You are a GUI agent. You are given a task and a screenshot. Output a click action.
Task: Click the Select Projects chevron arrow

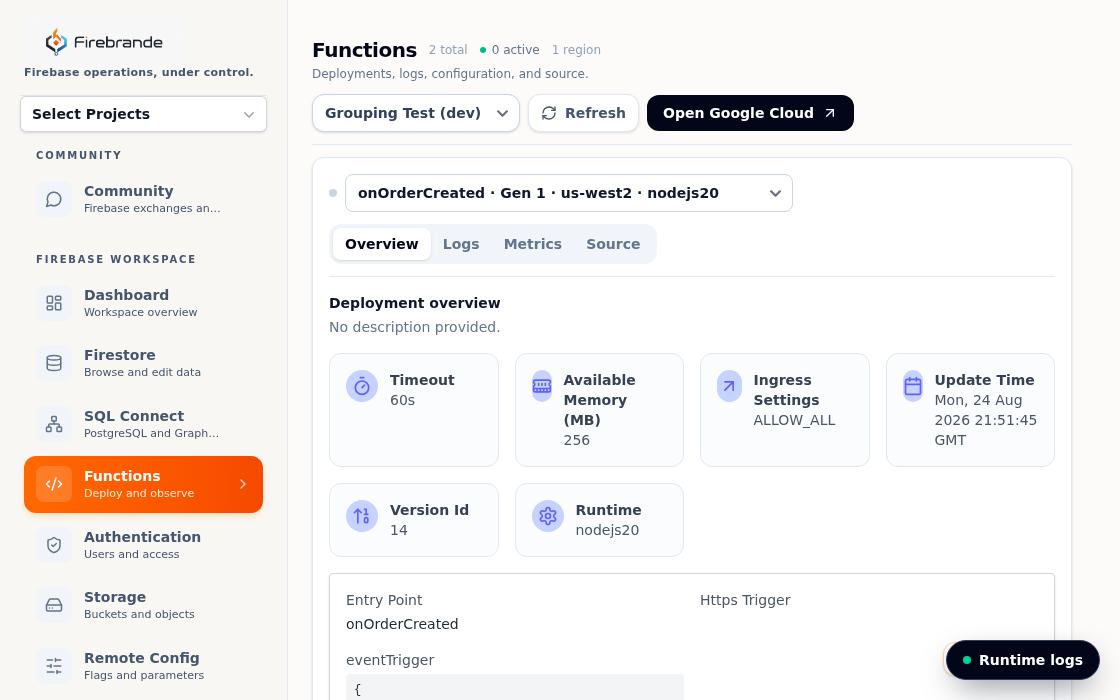249,114
